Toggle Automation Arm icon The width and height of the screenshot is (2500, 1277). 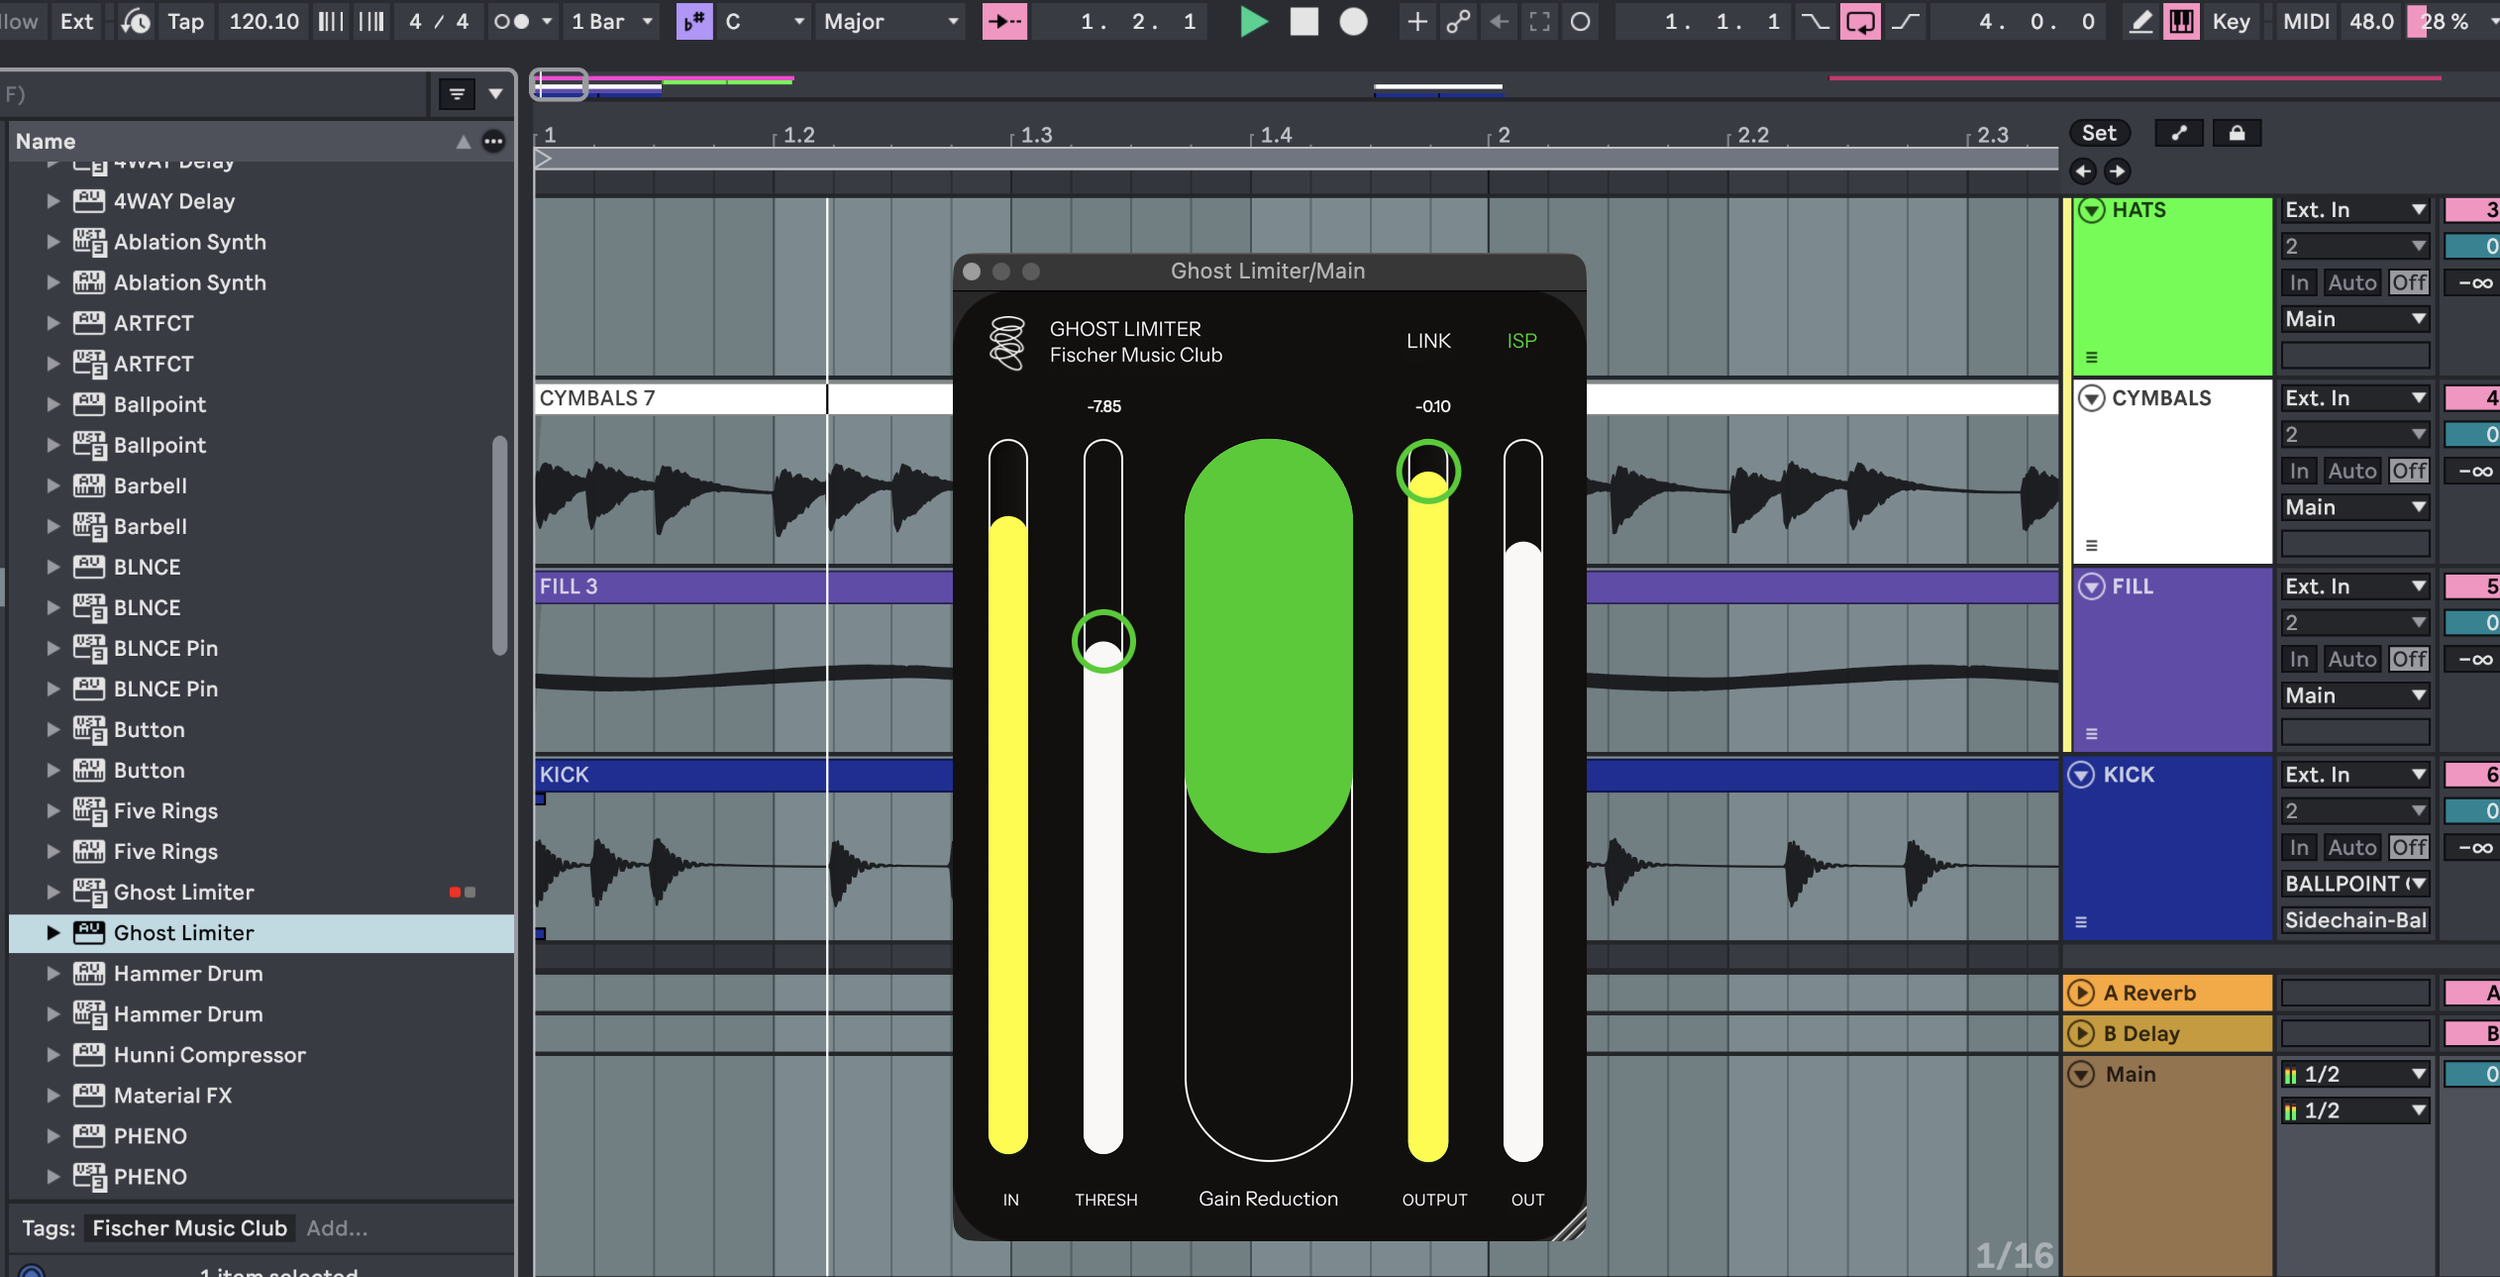click(1458, 21)
